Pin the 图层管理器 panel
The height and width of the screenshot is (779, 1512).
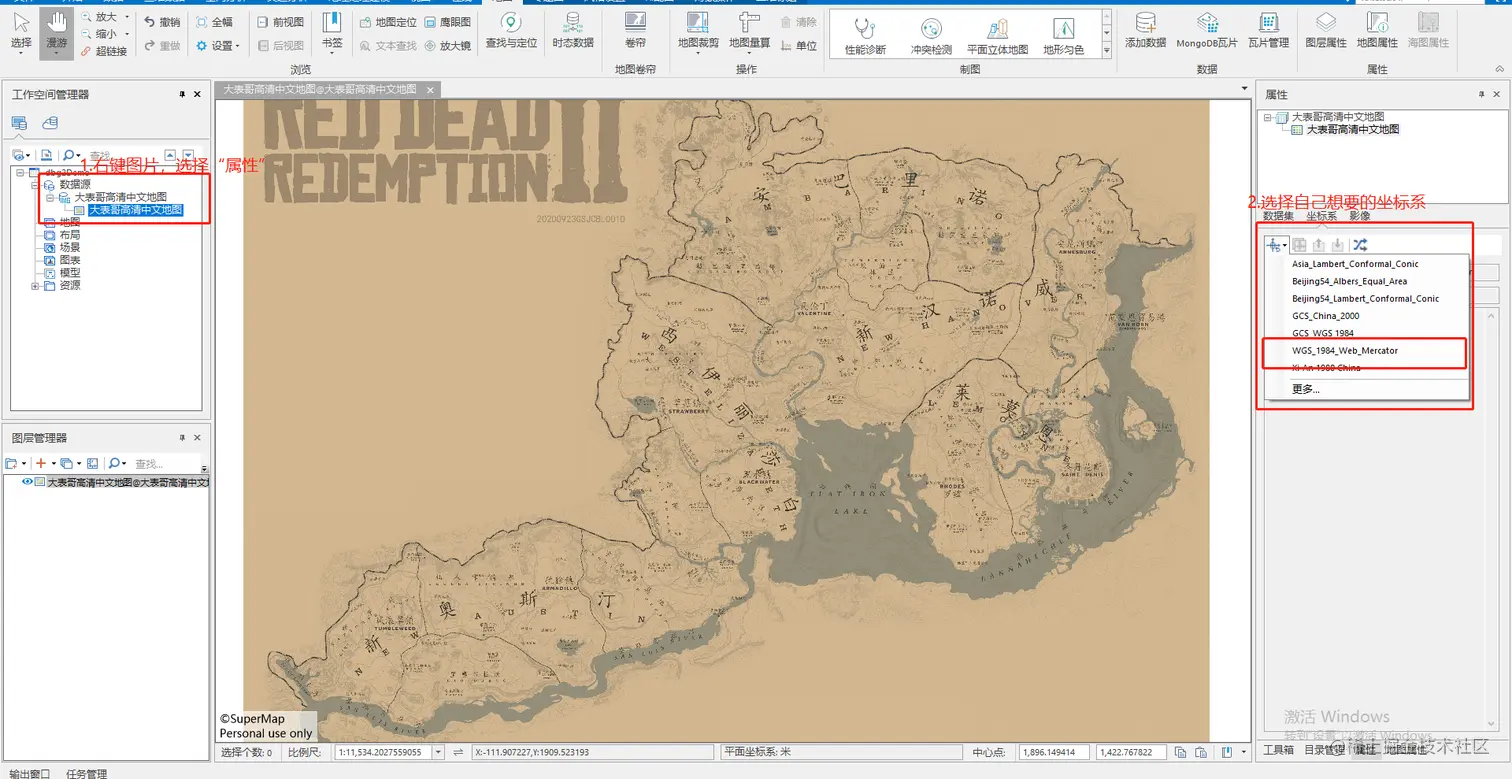(x=182, y=438)
